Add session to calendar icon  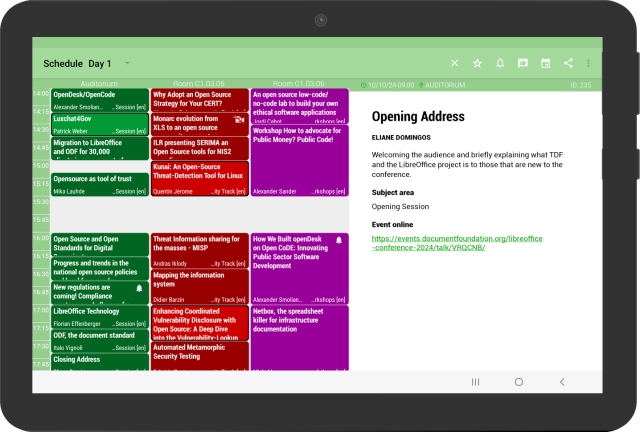[546, 63]
